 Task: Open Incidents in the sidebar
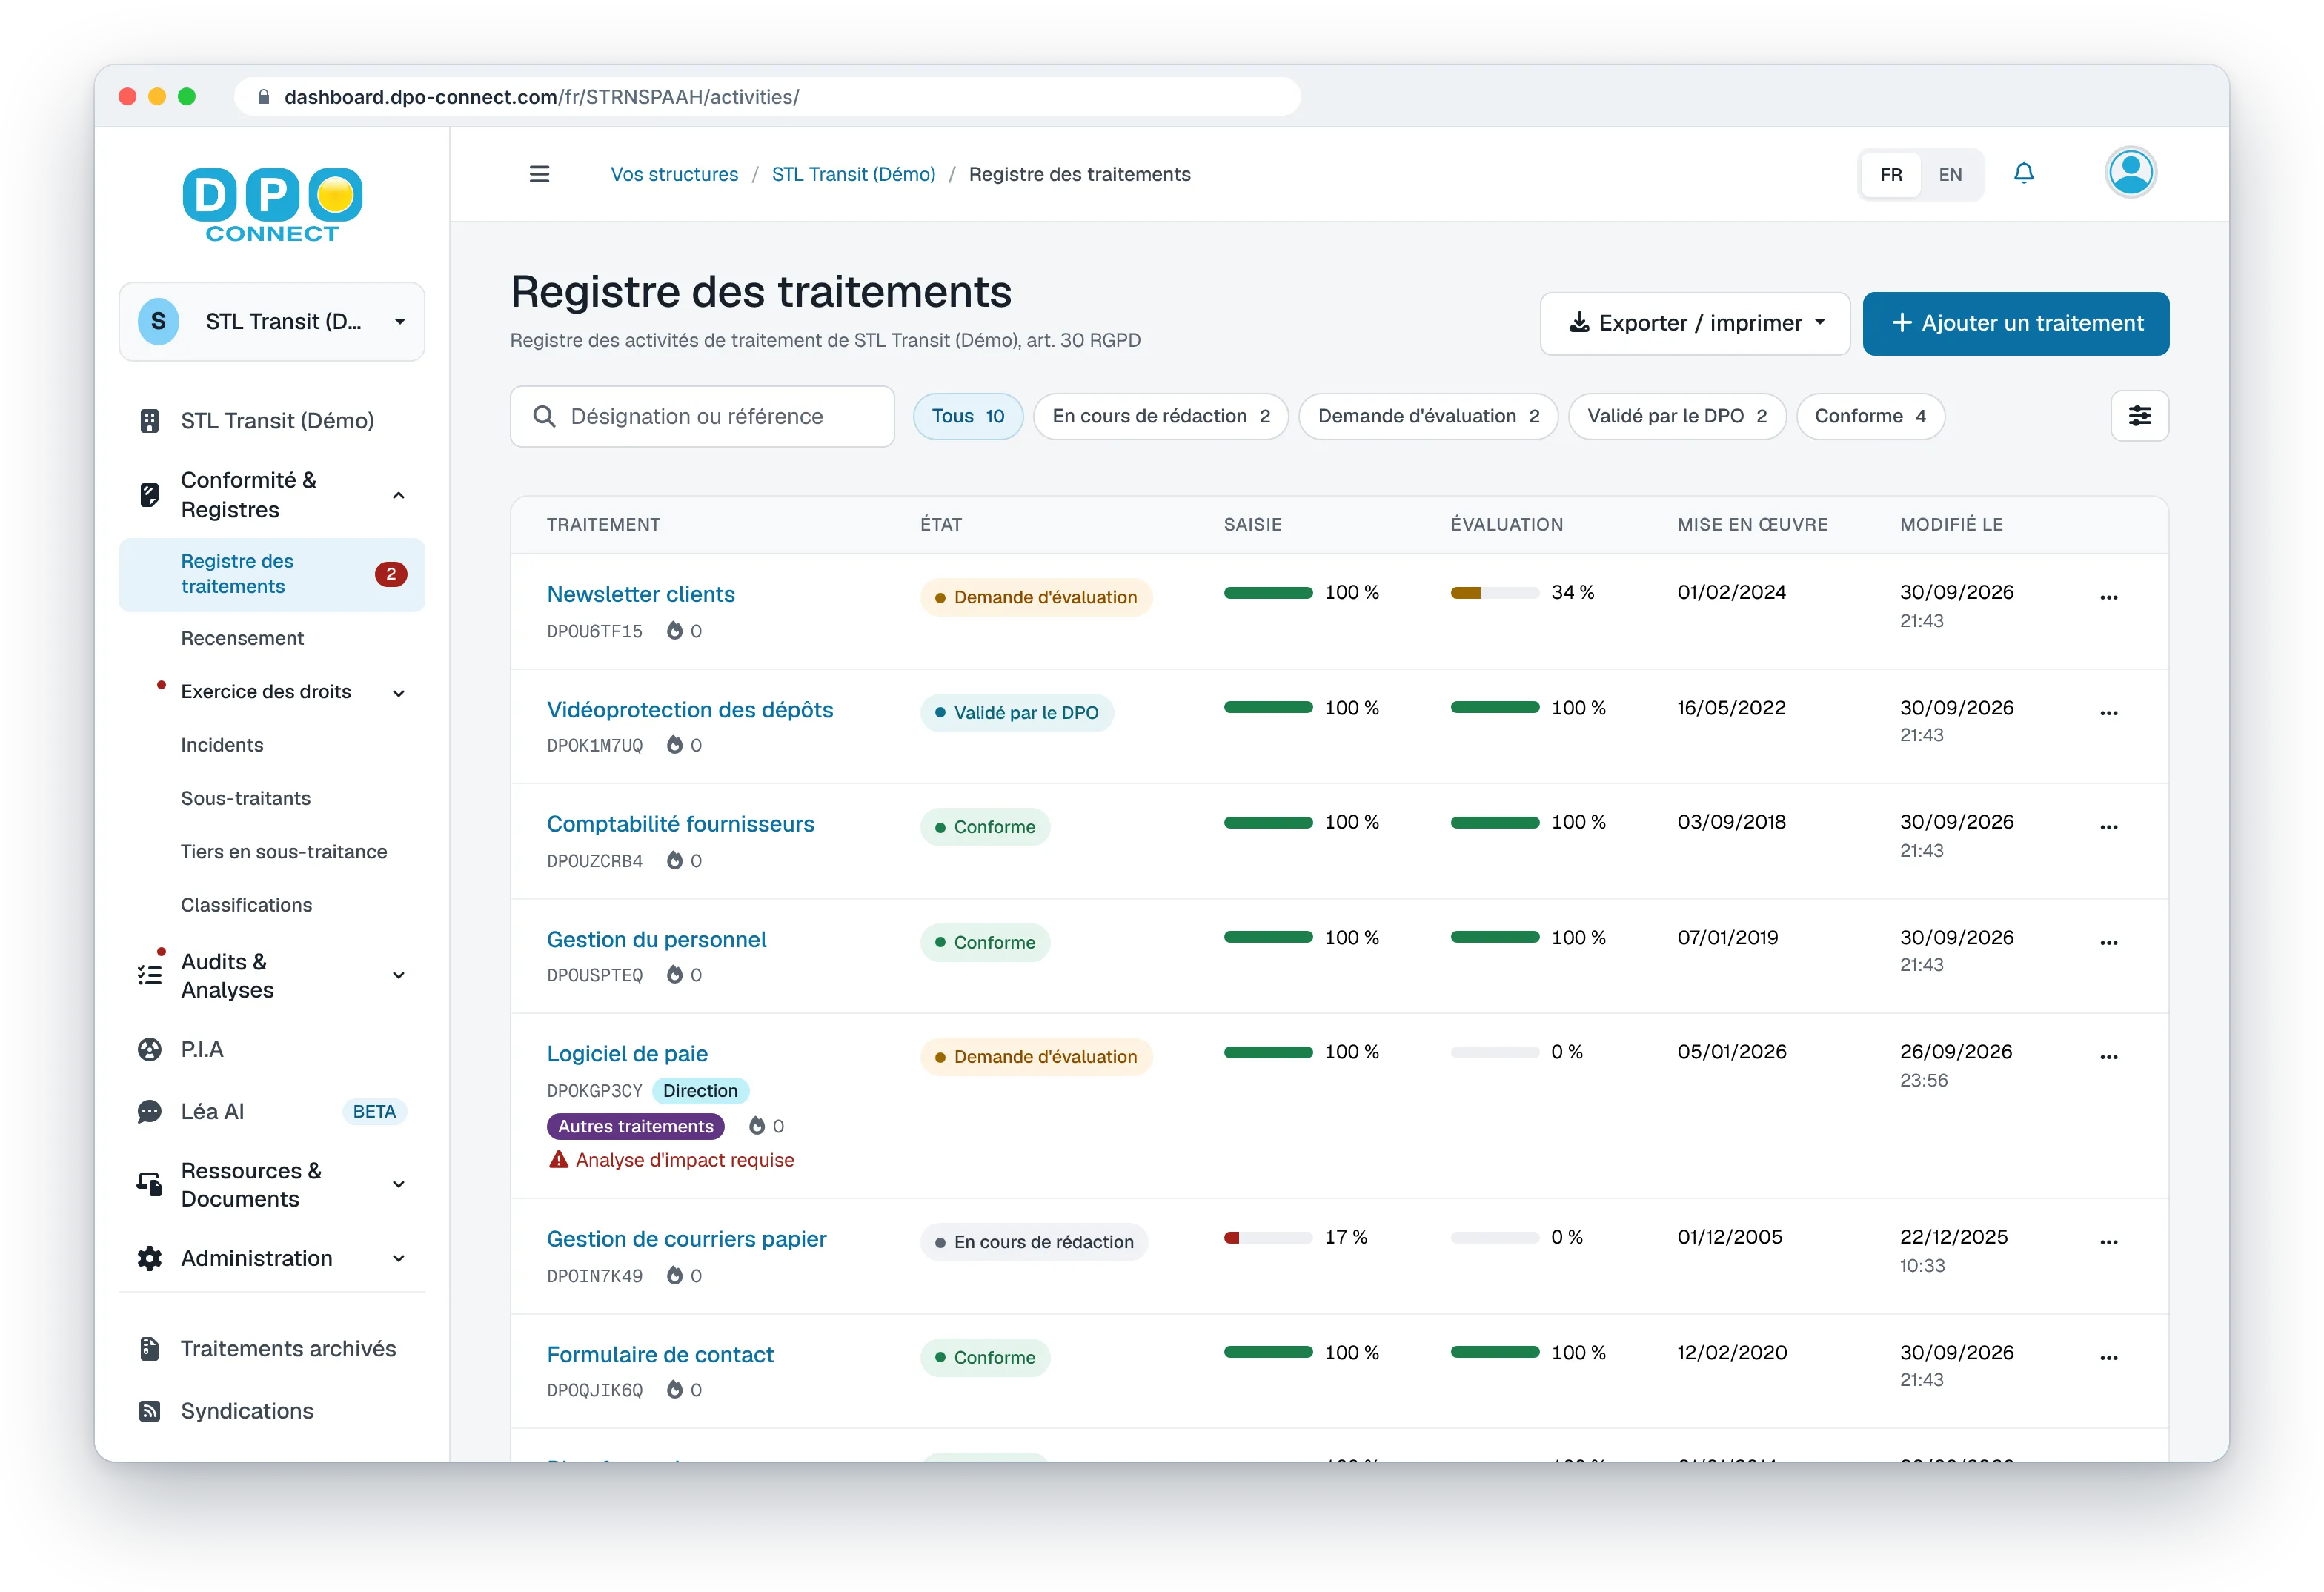pos(222,745)
